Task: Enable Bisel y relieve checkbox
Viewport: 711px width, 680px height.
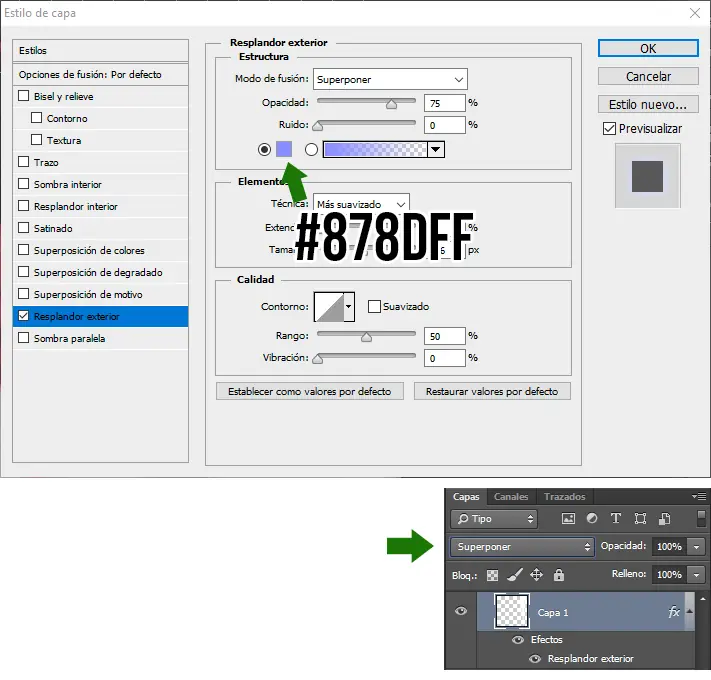Action: point(24,96)
